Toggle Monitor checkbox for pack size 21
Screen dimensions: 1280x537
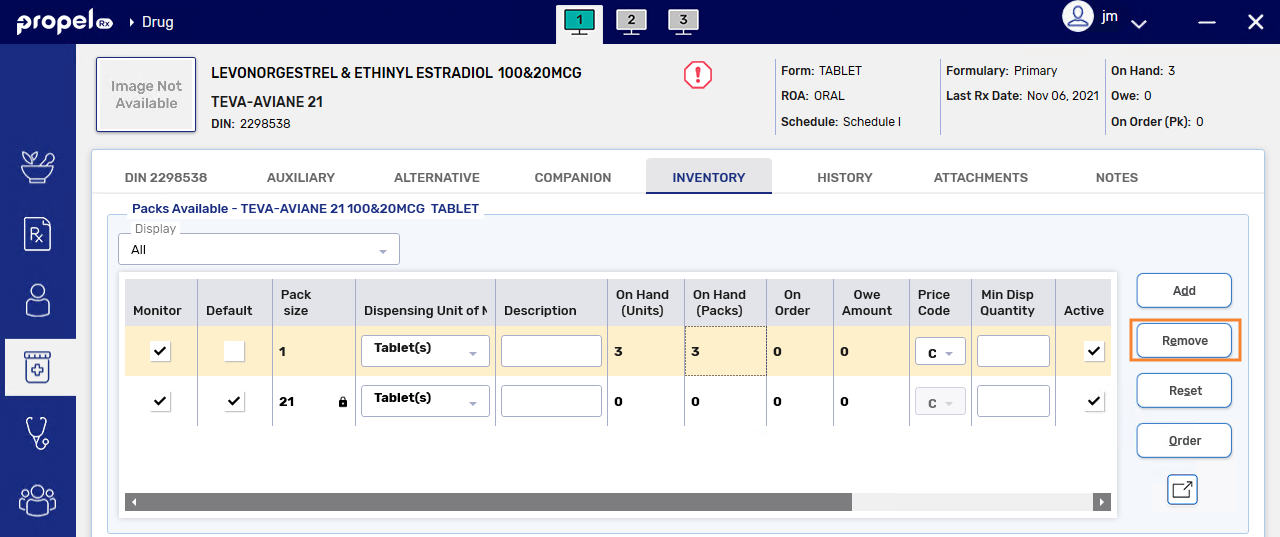point(160,401)
